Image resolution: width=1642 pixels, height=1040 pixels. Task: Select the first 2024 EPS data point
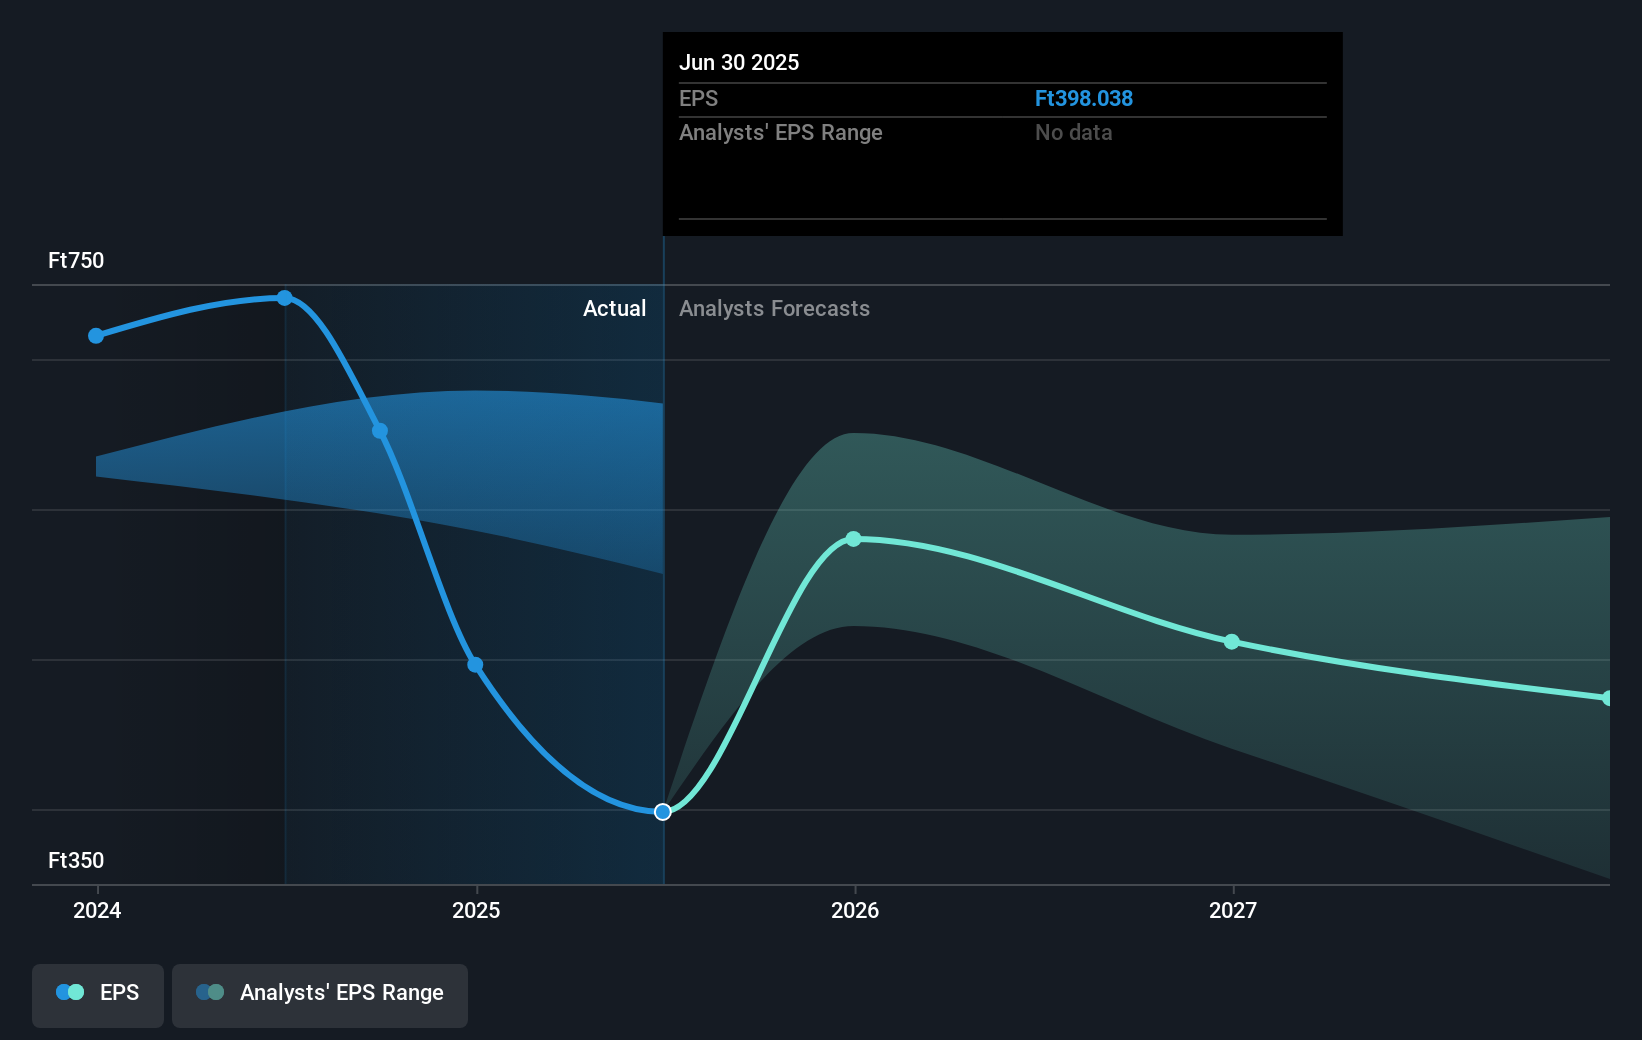point(96,336)
